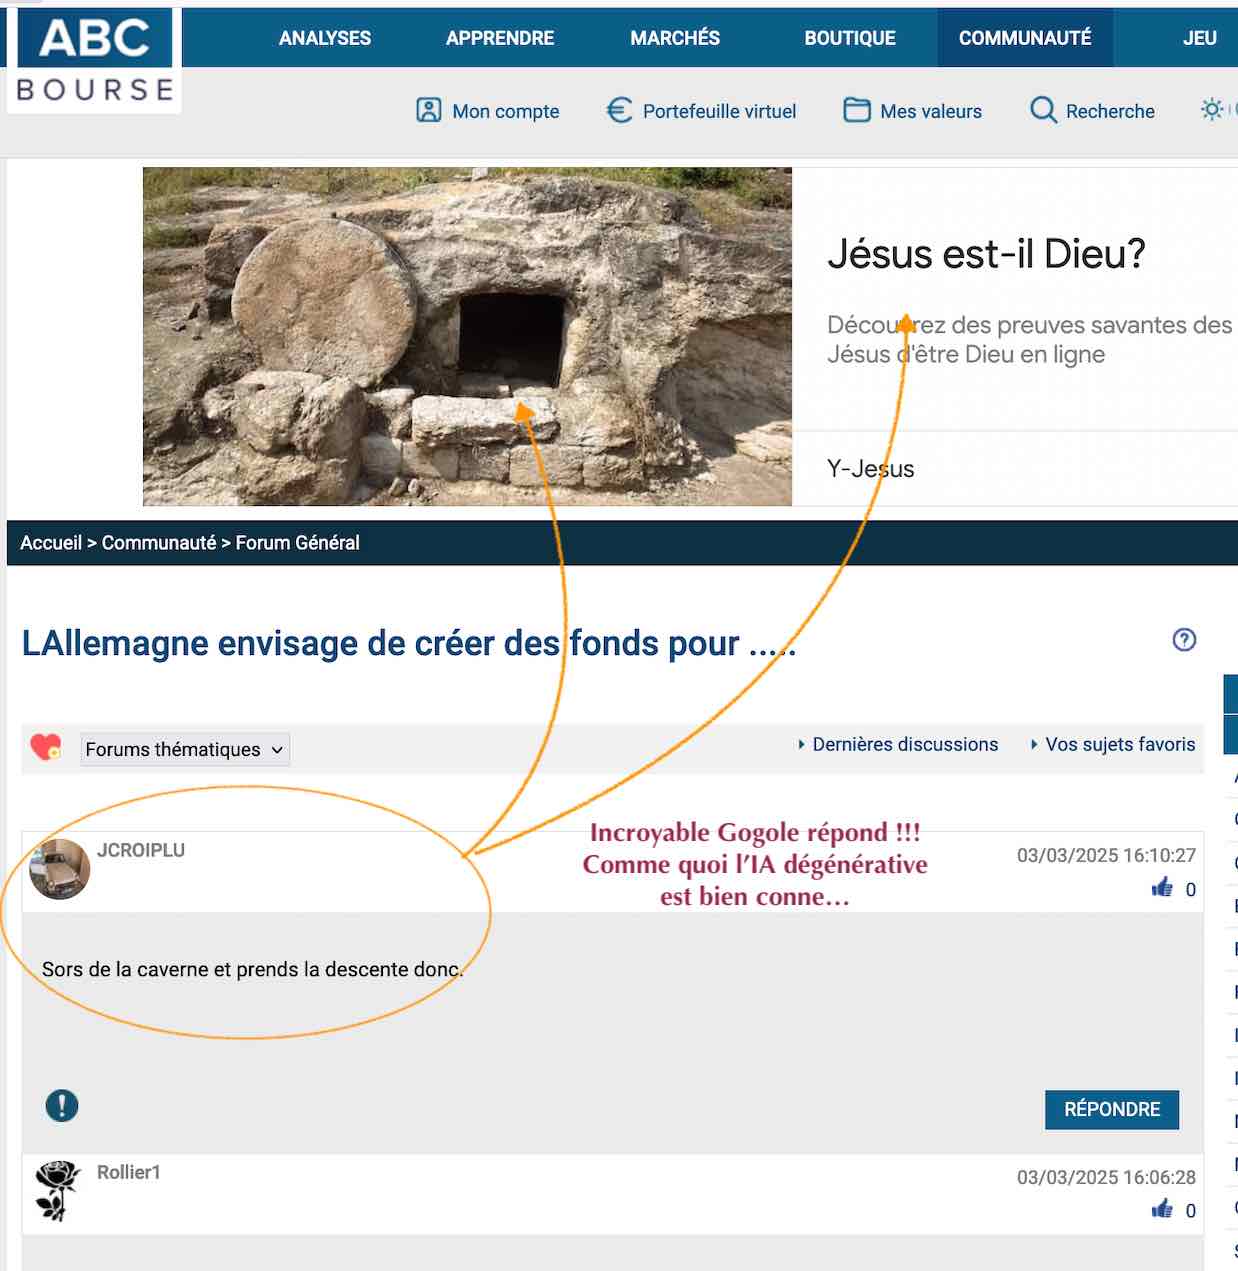
Task: Open the Mes valeurs link
Action: click(931, 111)
